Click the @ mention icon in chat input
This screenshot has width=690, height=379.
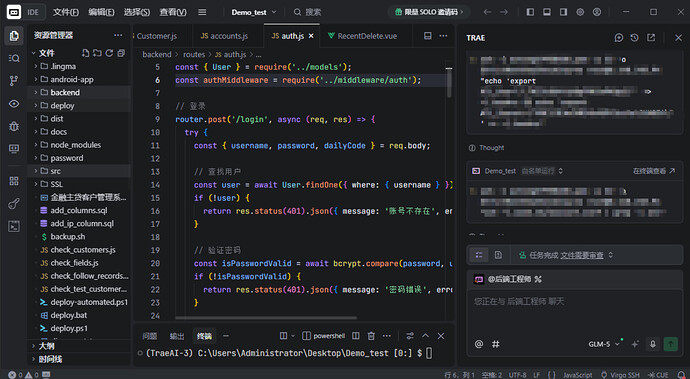[479, 344]
